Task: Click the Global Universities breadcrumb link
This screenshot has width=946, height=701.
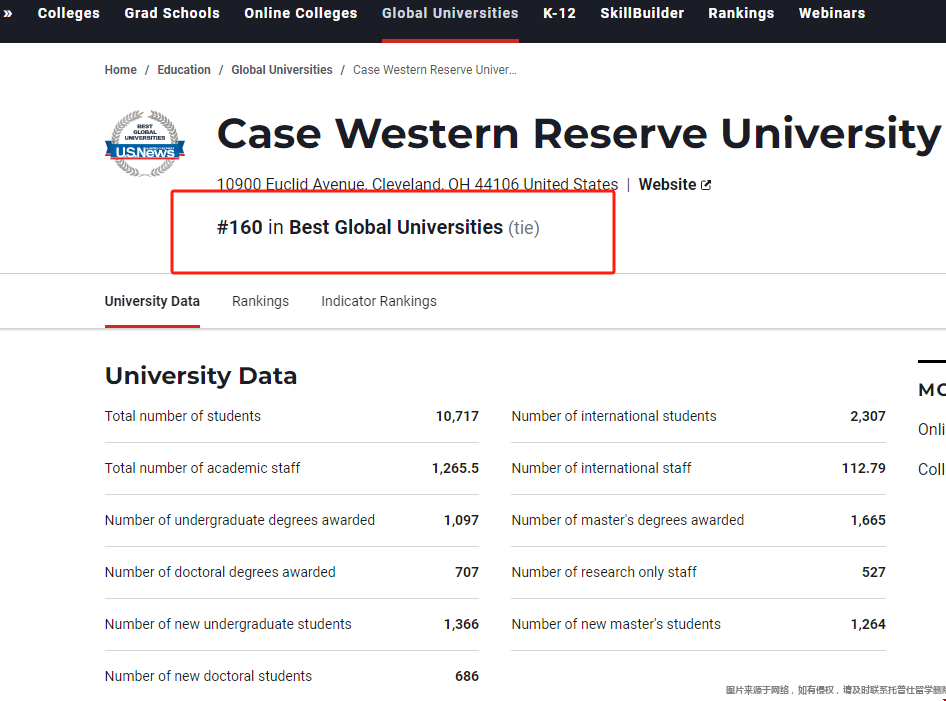Action: pyautogui.click(x=282, y=70)
